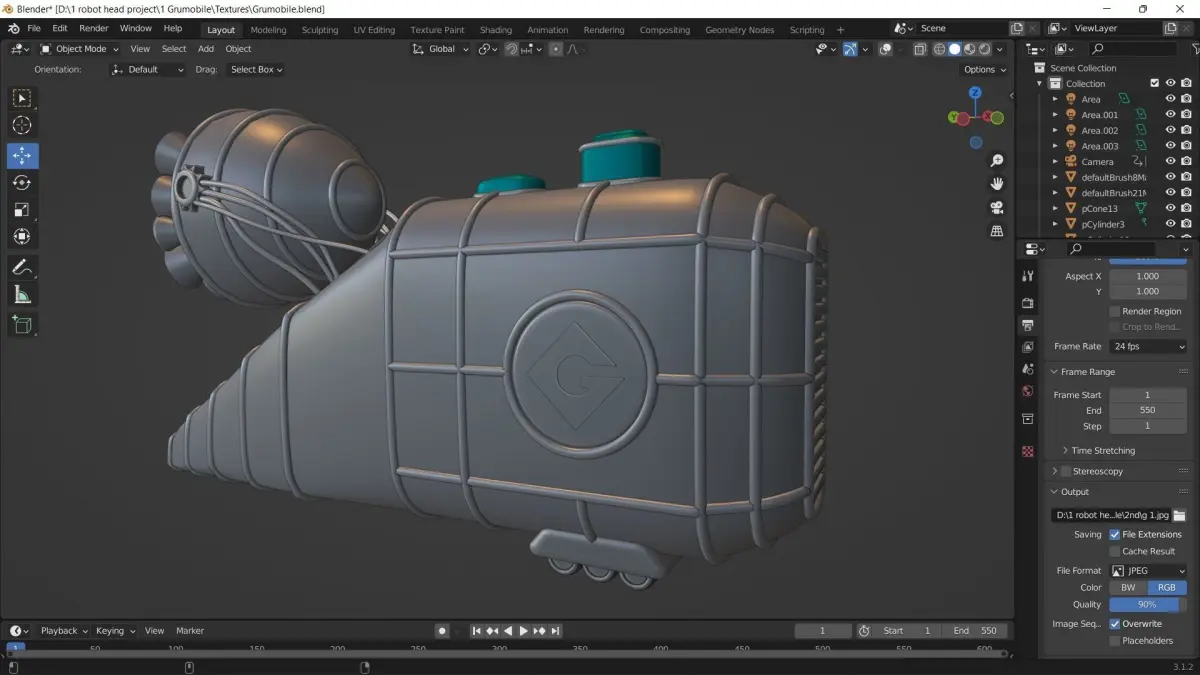Switch to rendered shading mode

(x=984, y=49)
